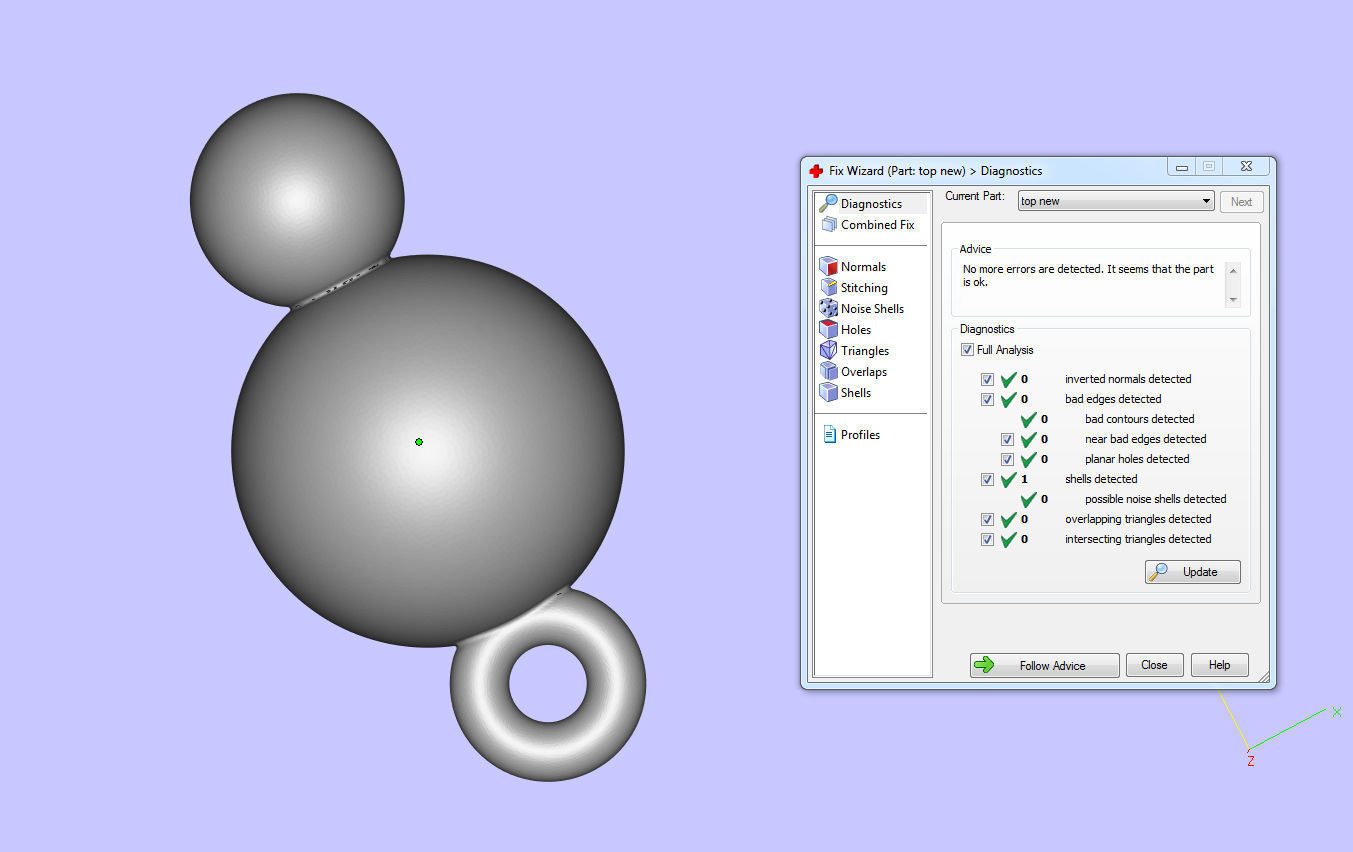Select the Holes fix icon
The height and width of the screenshot is (852, 1353).
coord(828,329)
